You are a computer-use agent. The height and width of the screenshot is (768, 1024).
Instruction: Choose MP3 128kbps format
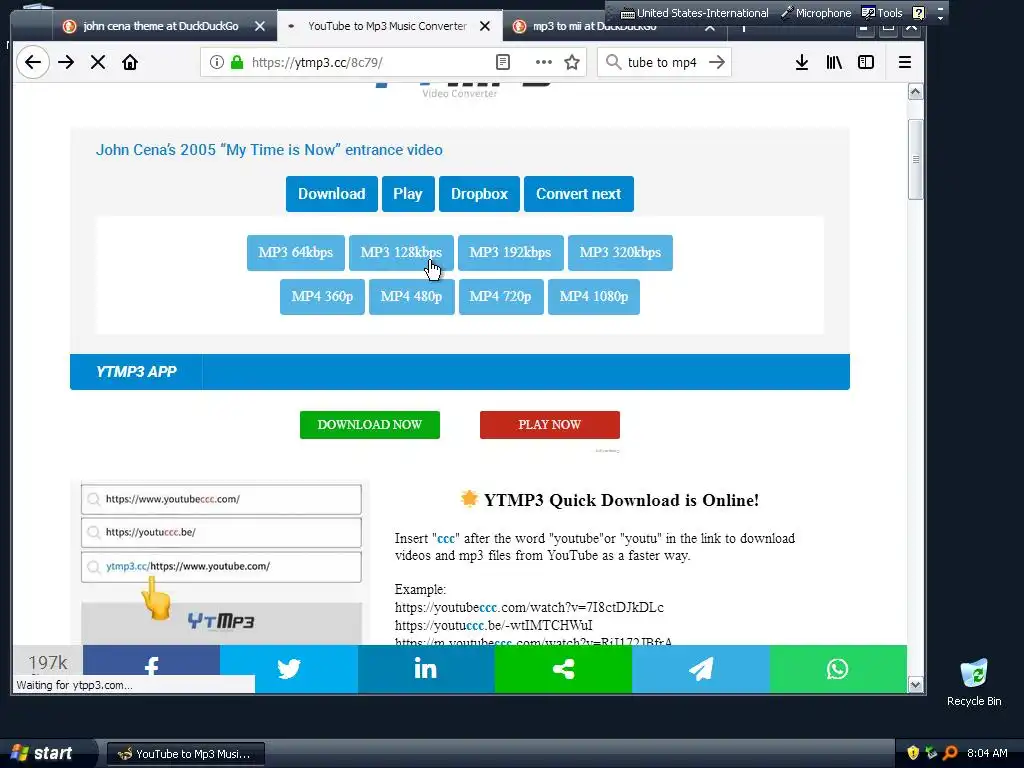click(401, 253)
